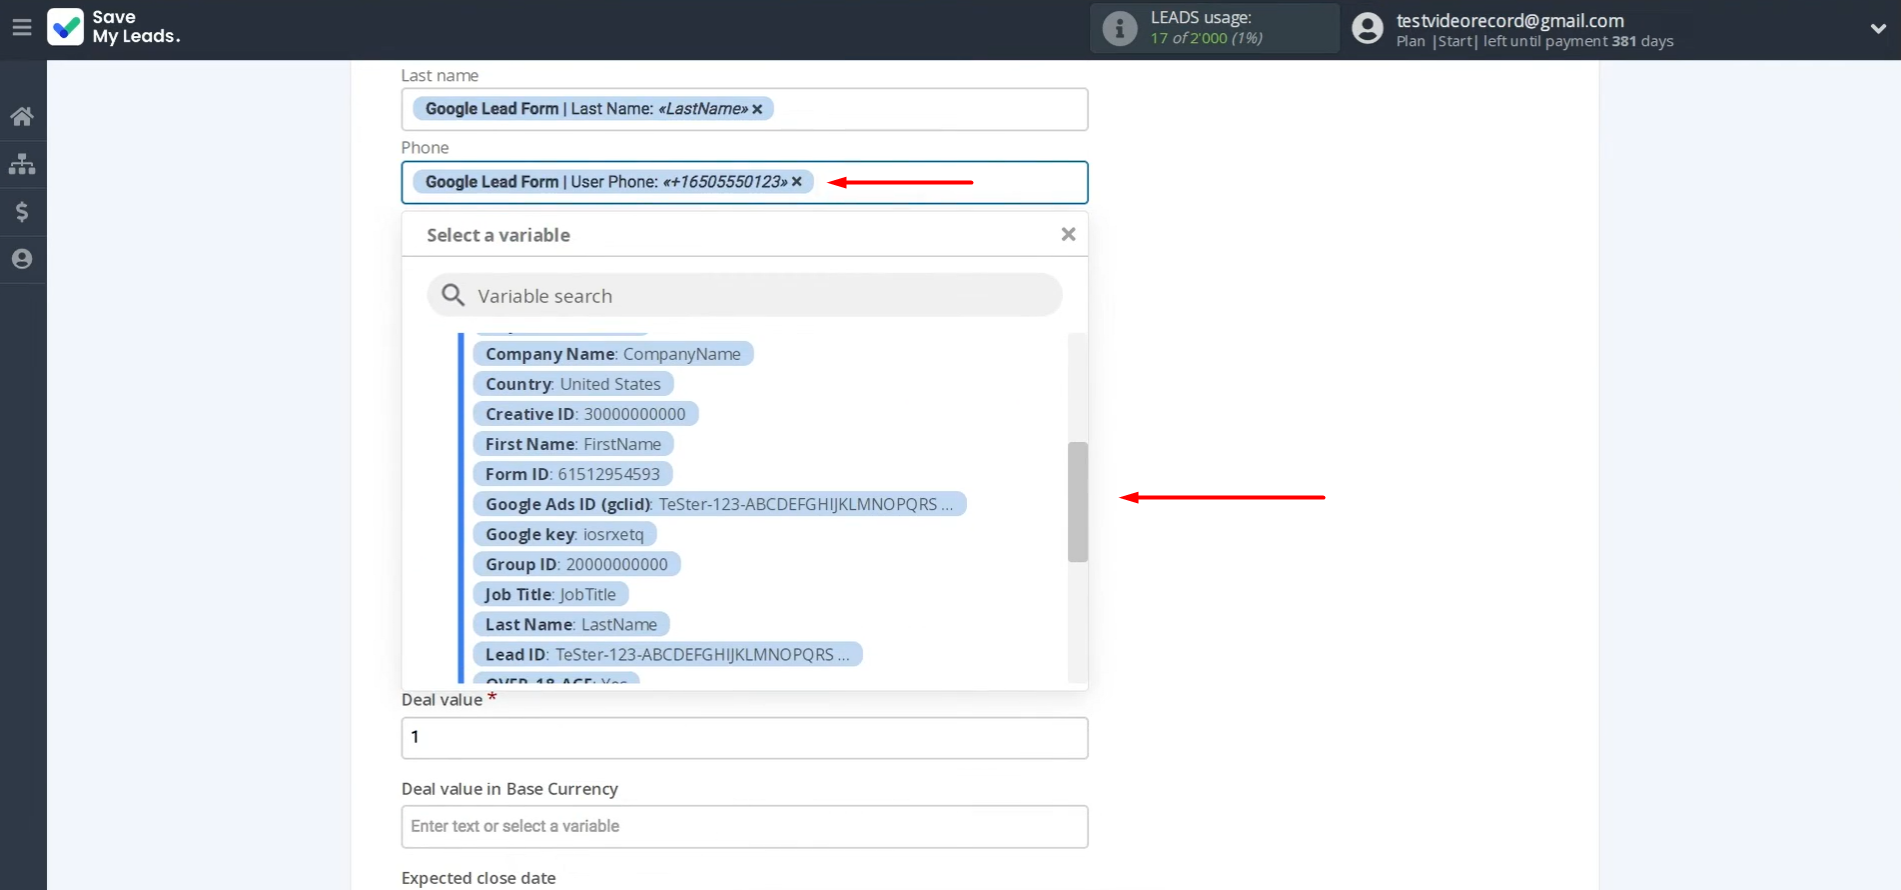Open the connections sitemap sidebar icon
This screenshot has width=1901, height=890.
22,164
